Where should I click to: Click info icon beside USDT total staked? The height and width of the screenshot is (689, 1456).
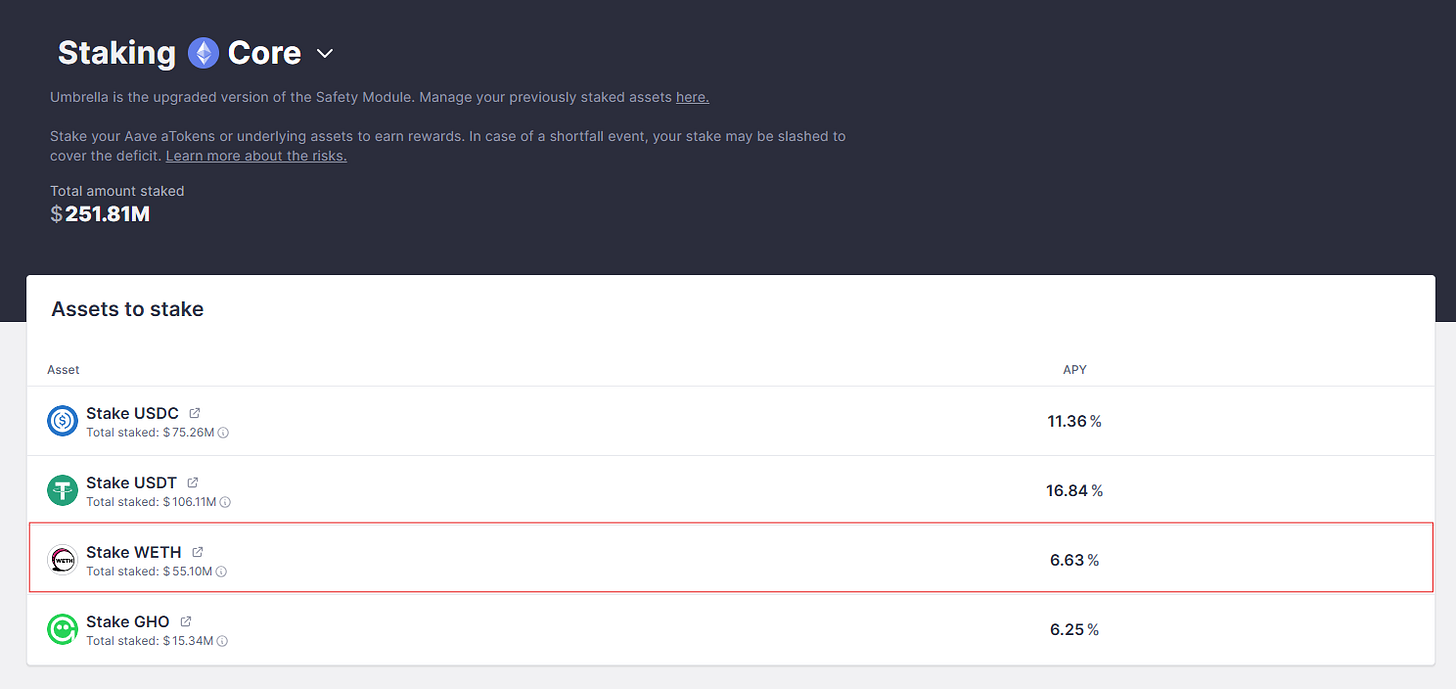[225, 502]
